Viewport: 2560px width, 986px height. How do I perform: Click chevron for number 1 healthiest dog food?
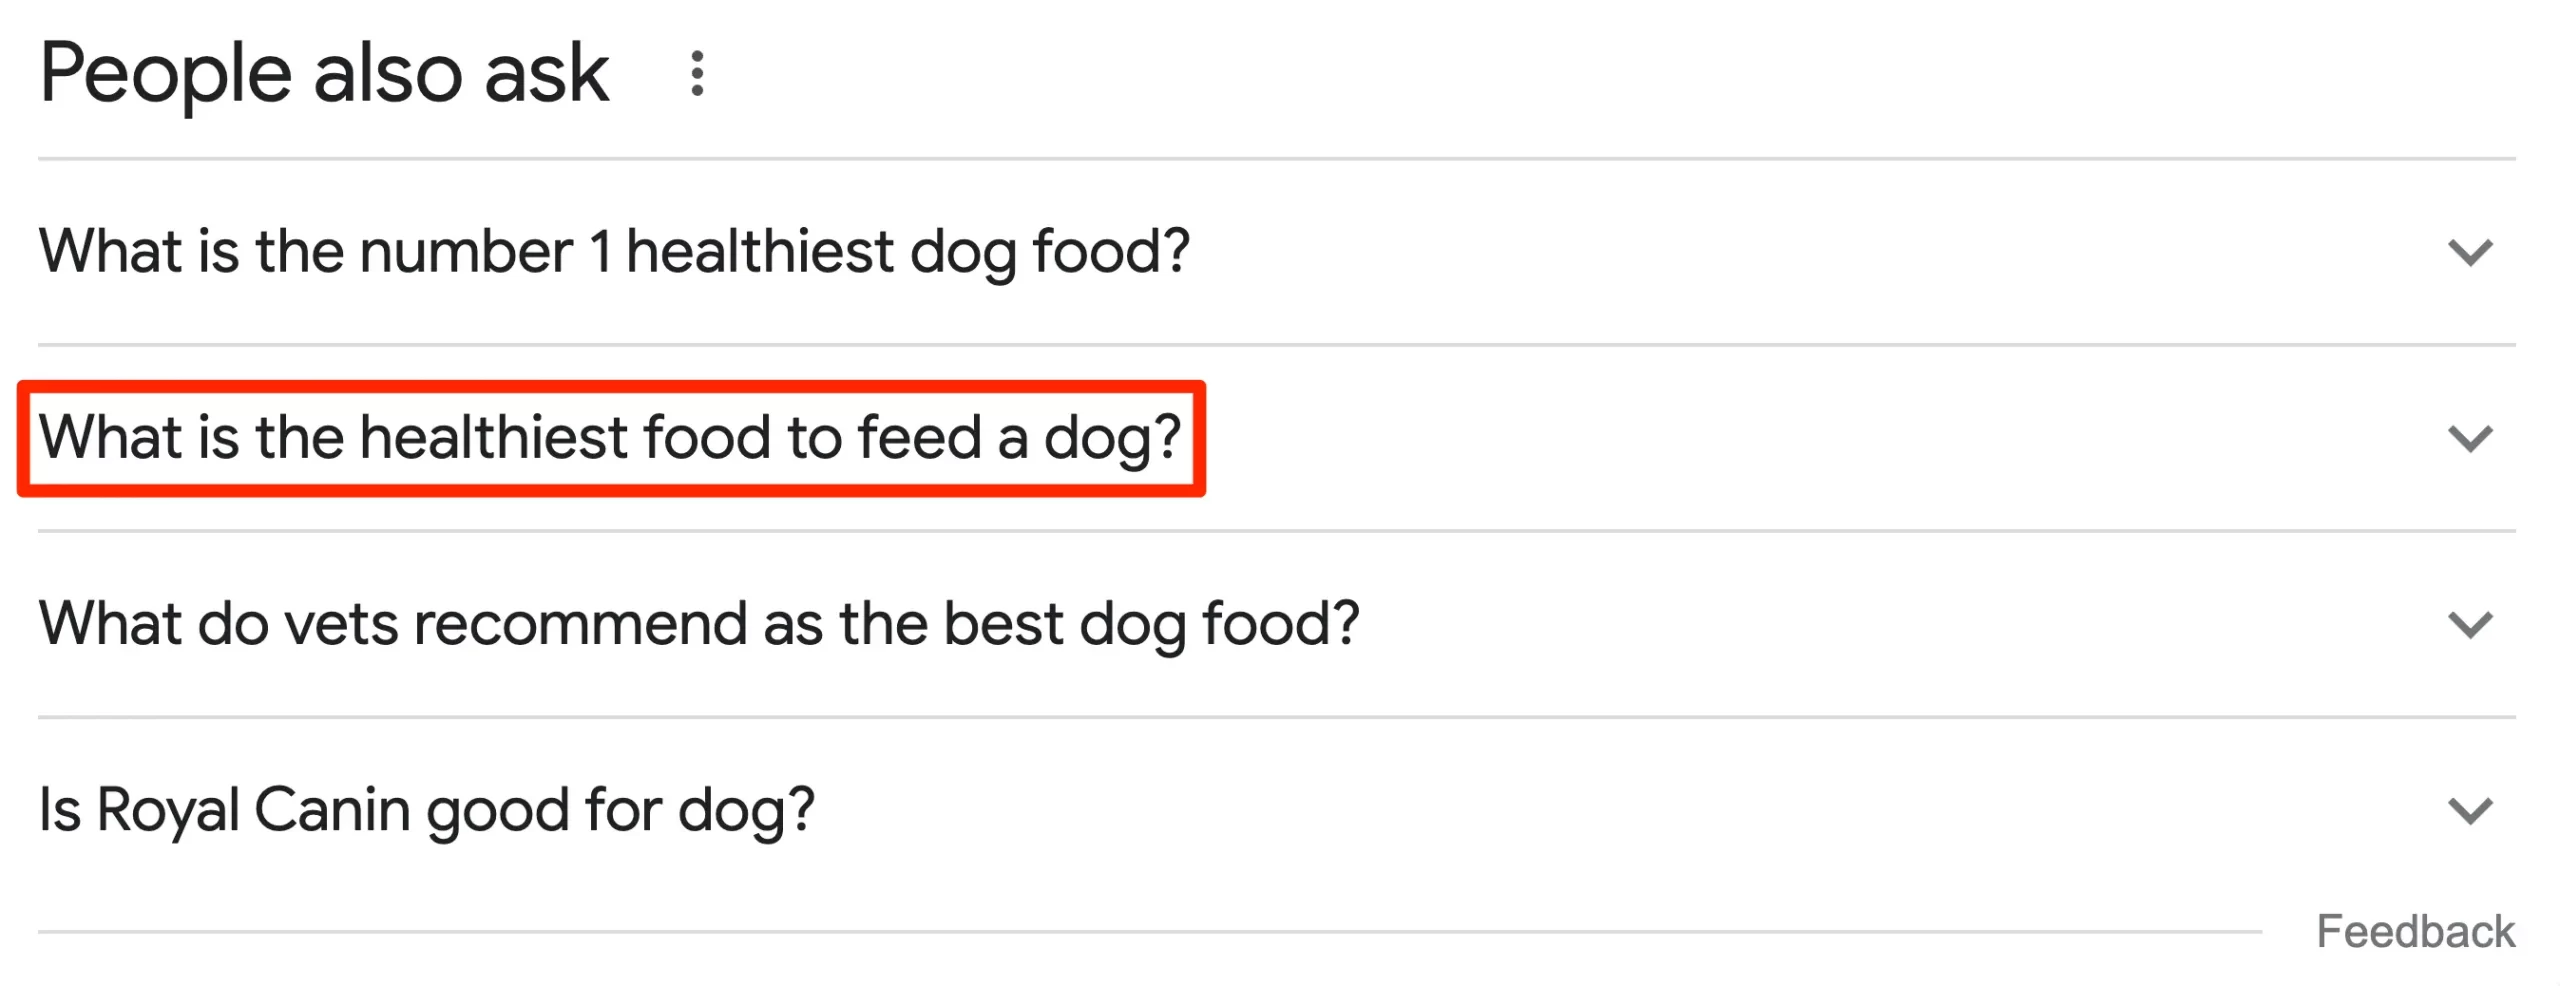pyautogui.click(x=2469, y=252)
